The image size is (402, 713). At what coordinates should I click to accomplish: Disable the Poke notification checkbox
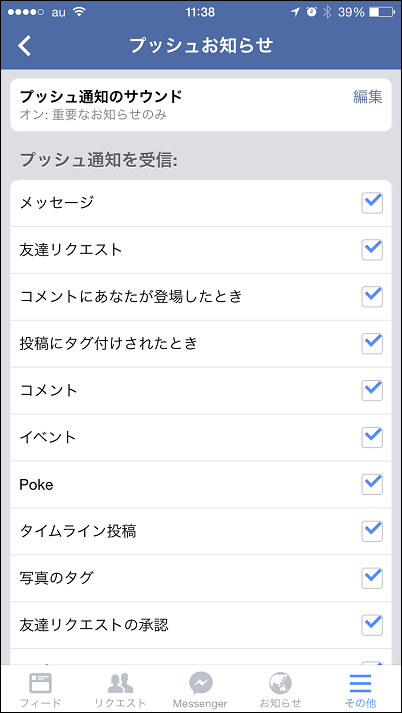[372, 485]
